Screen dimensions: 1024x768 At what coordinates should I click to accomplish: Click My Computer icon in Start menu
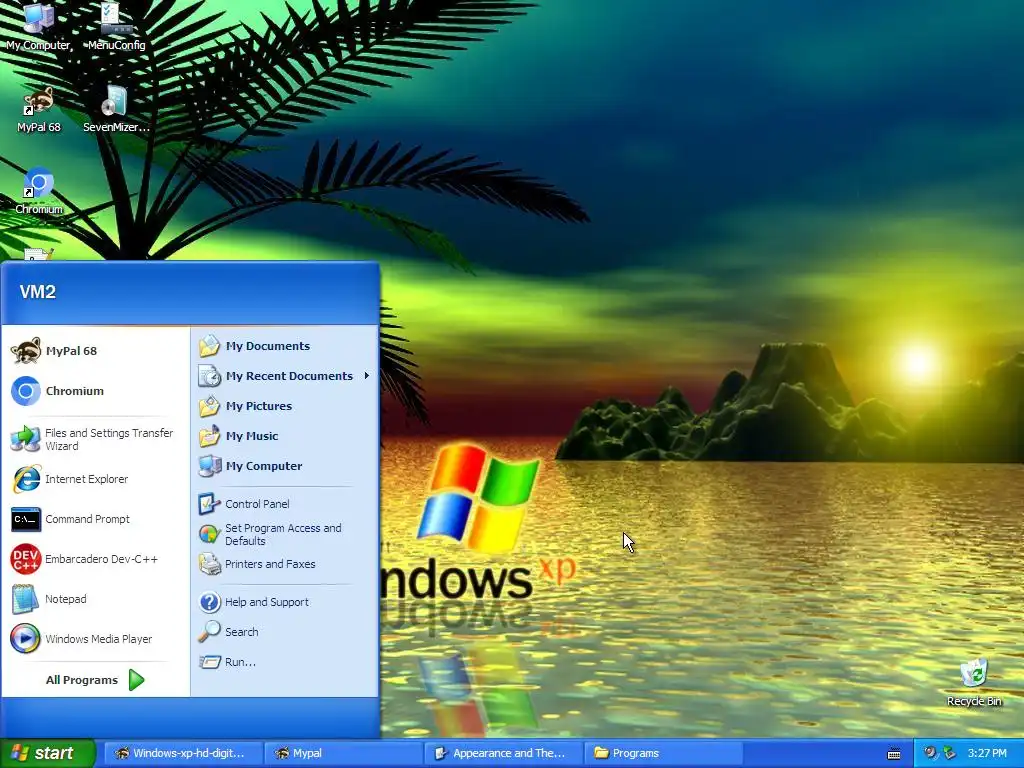click(210, 466)
